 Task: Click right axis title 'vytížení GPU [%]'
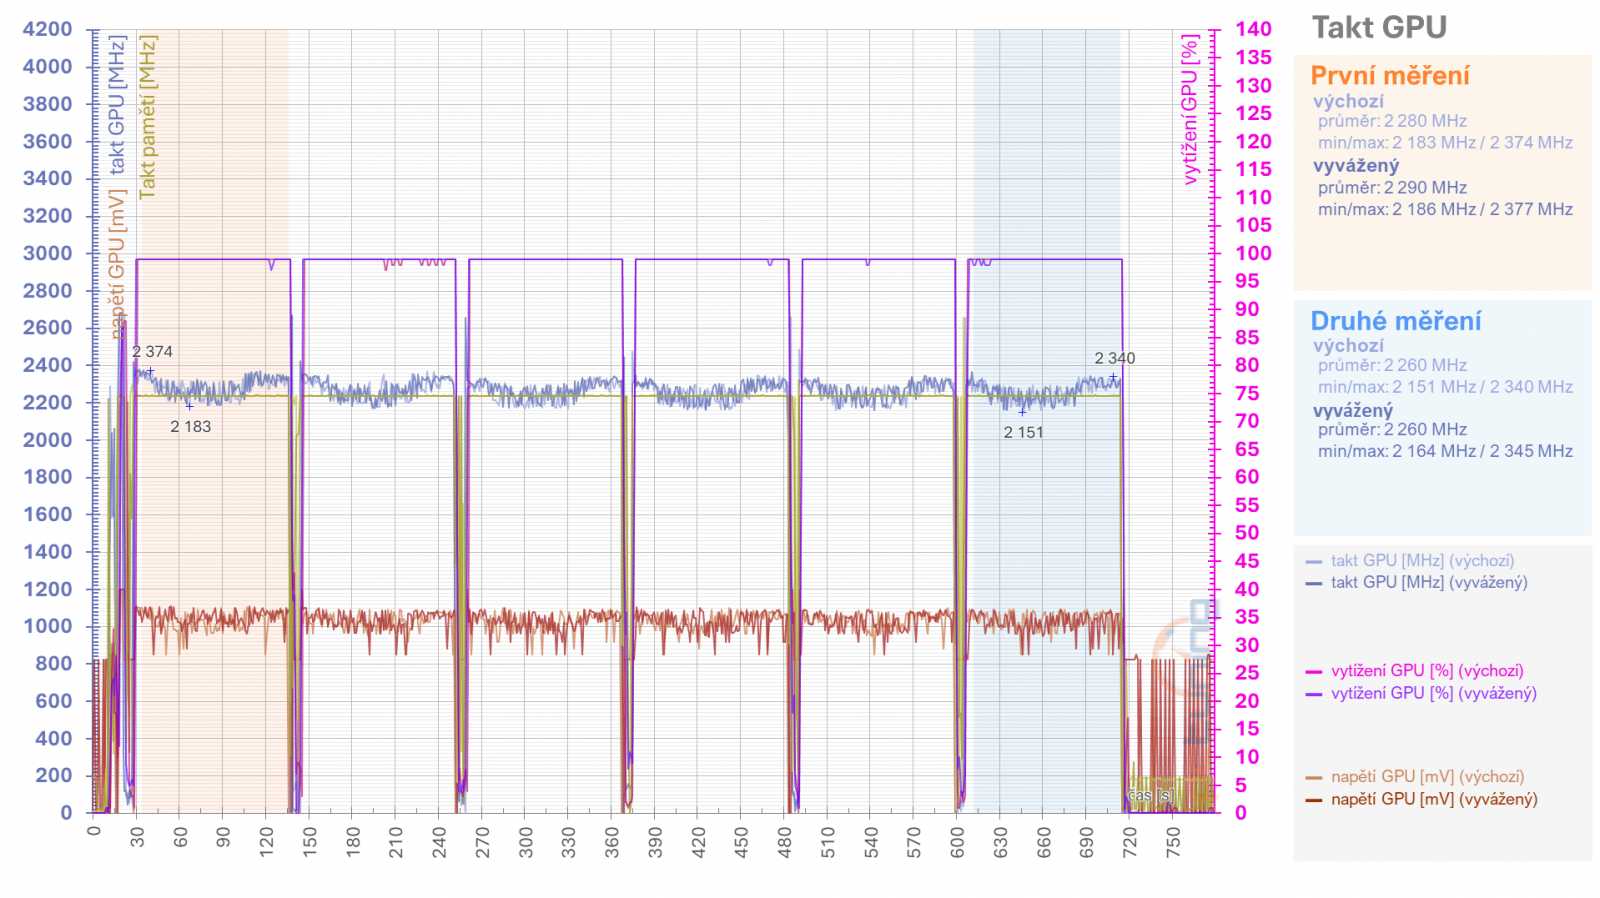click(x=1189, y=110)
